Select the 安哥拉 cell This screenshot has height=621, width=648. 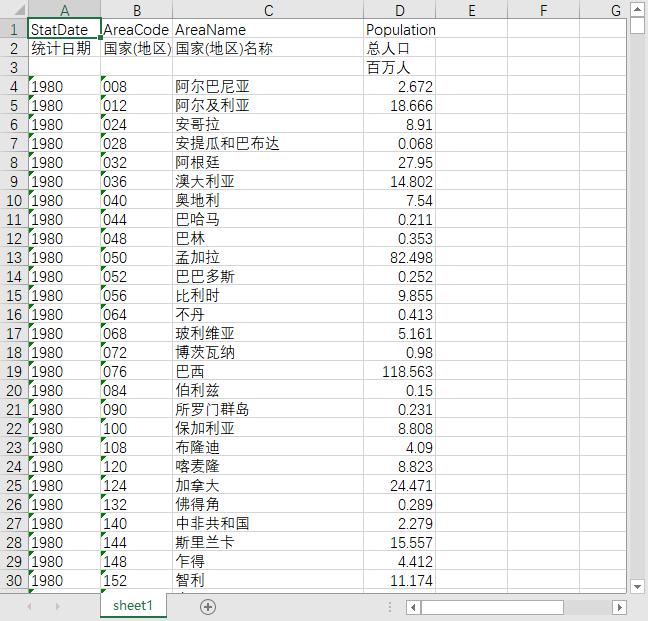268,124
